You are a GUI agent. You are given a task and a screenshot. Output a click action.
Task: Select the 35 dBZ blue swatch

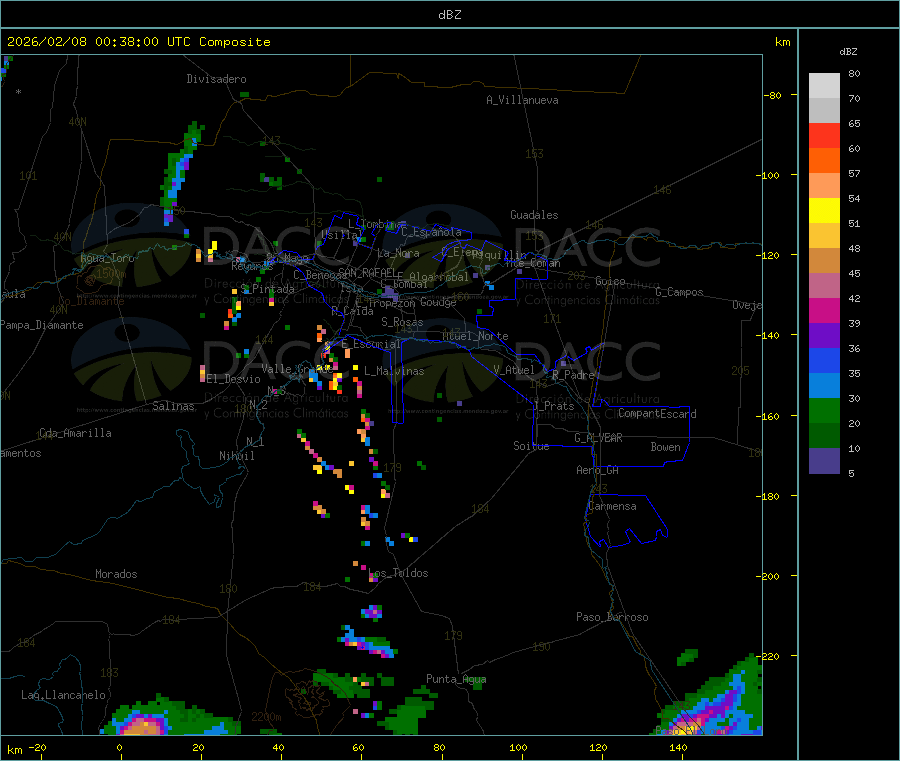(824, 361)
